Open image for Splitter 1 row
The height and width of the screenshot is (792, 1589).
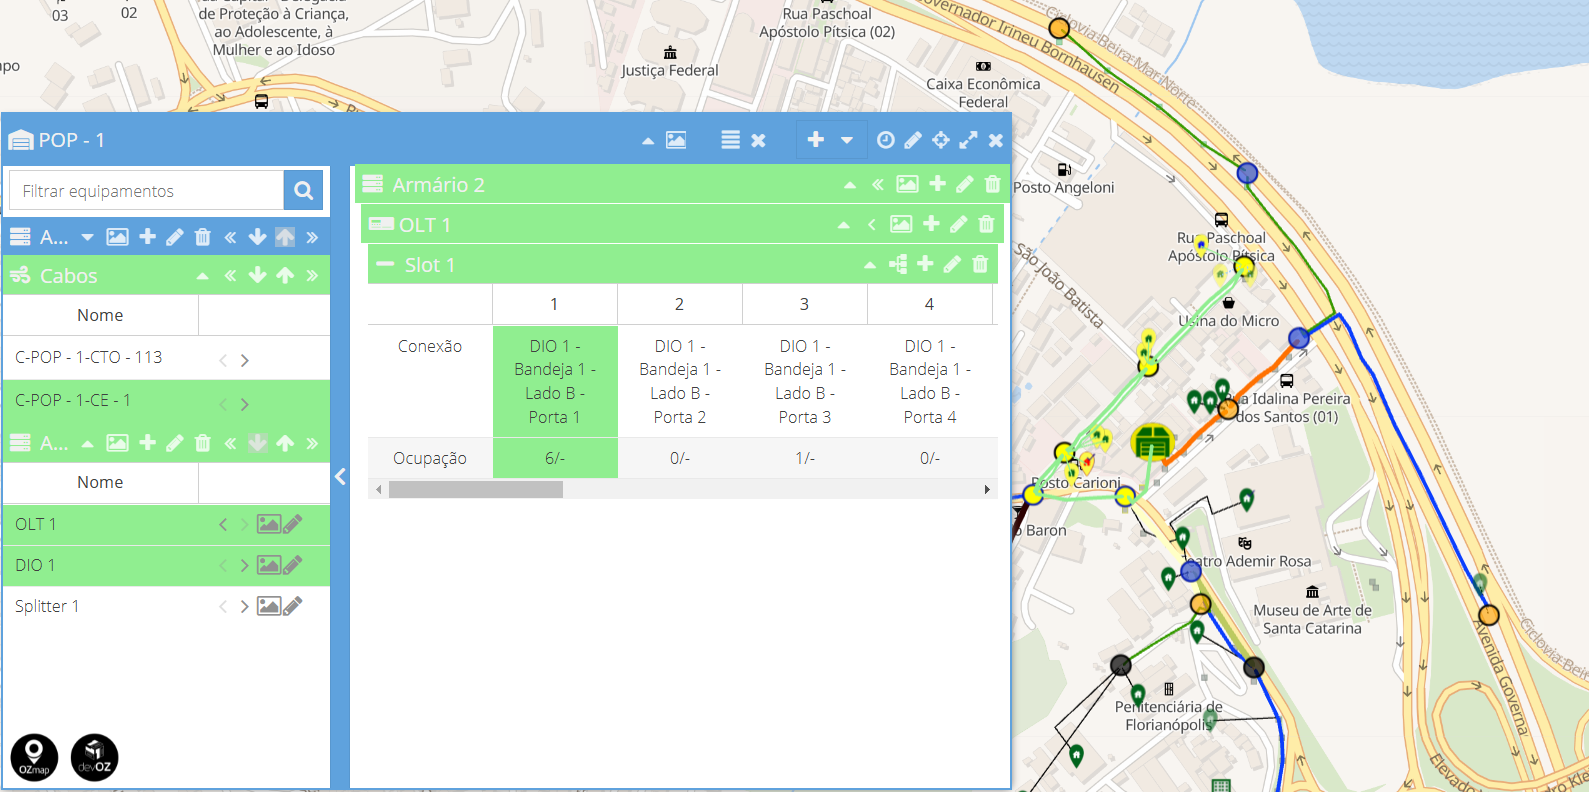pyautogui.click(x=268, y=606)
